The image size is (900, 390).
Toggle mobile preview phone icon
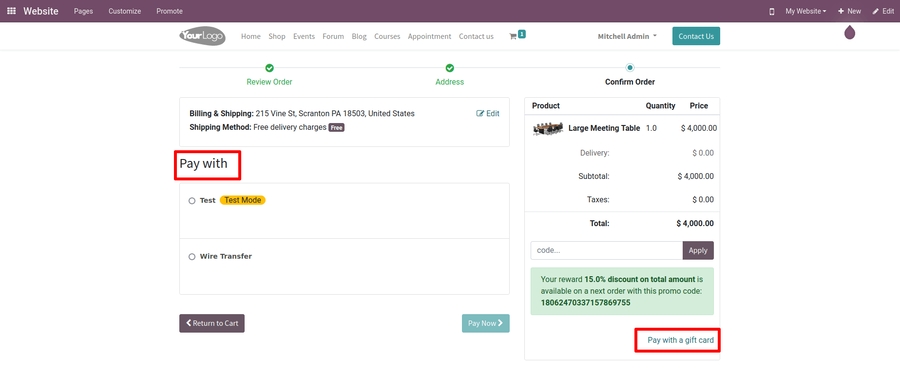[x=771, y=11]
